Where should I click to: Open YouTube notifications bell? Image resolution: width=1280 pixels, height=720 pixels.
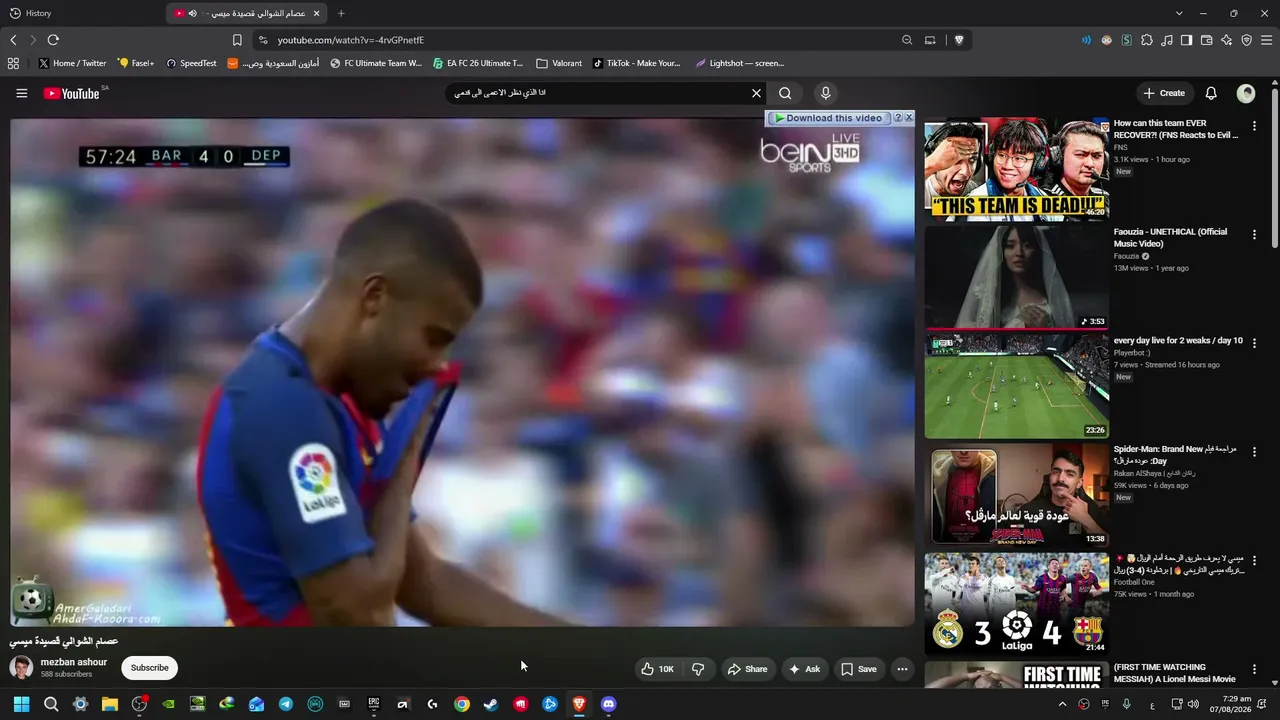pos(1211,93)
